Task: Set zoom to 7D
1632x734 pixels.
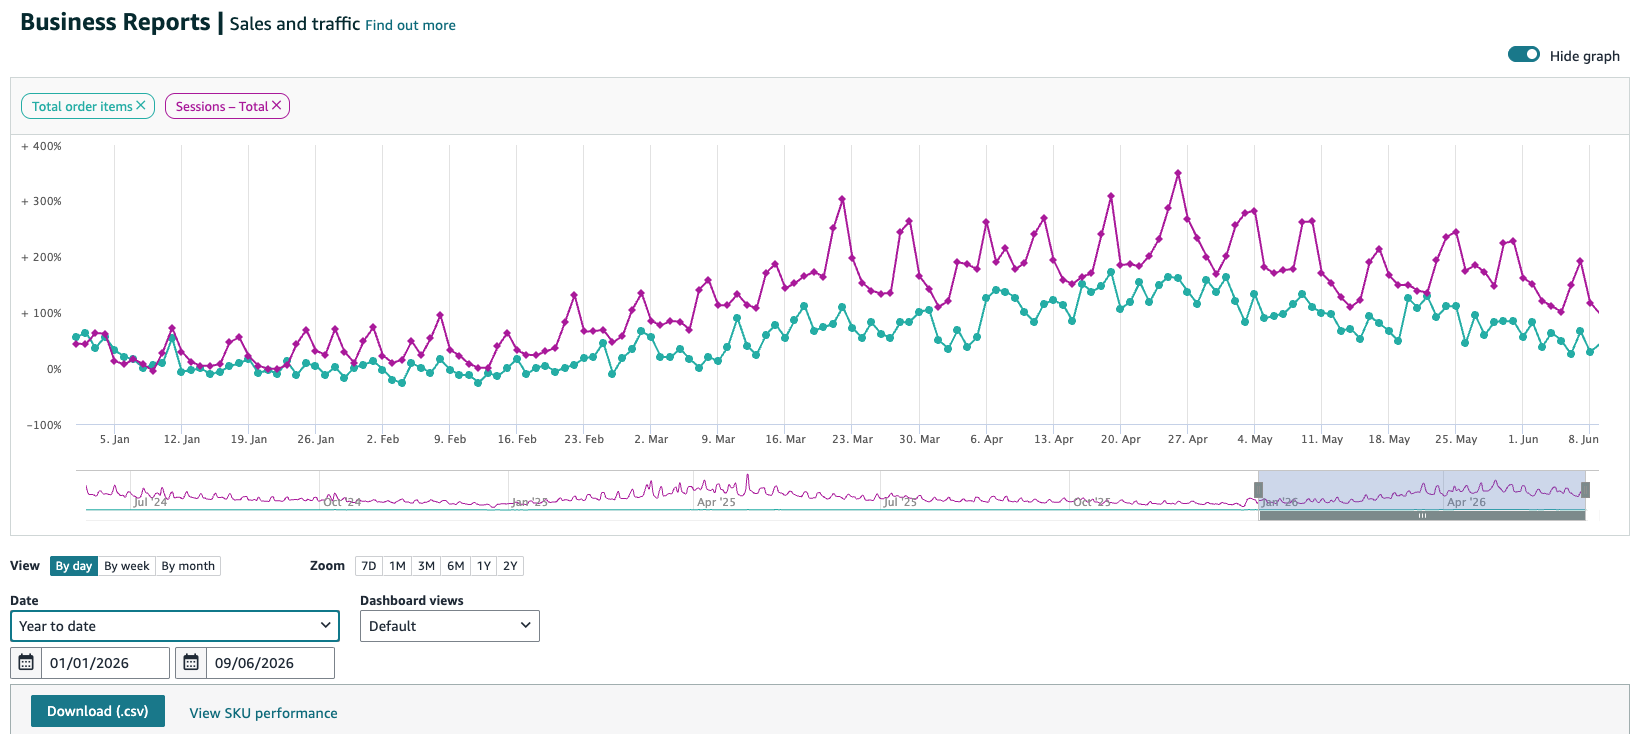Action: [369, 566]
